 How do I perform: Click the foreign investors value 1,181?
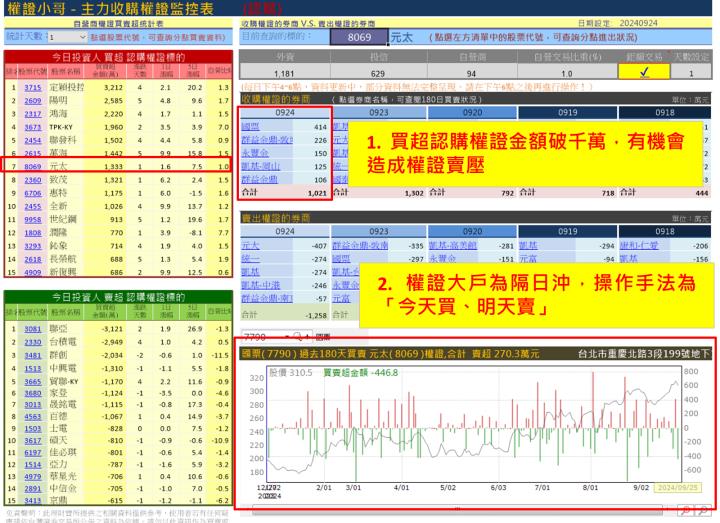click(284, 73)
